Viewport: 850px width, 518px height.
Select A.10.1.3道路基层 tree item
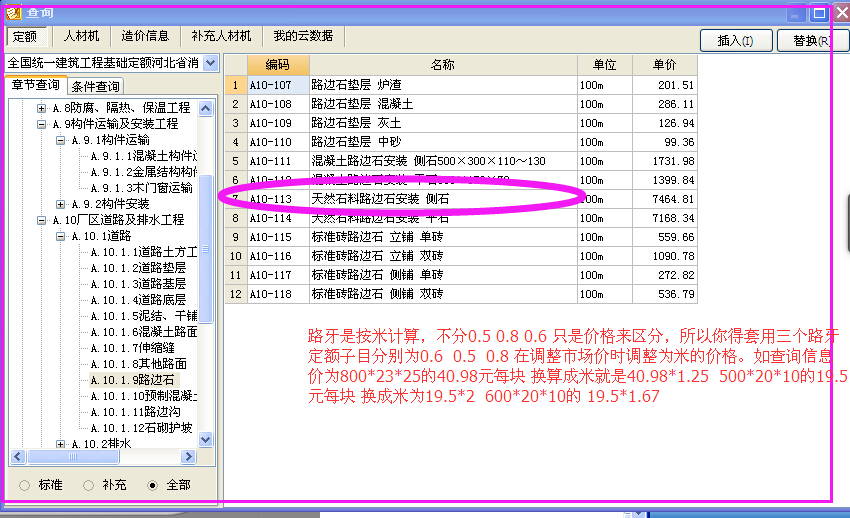[138, 284]
